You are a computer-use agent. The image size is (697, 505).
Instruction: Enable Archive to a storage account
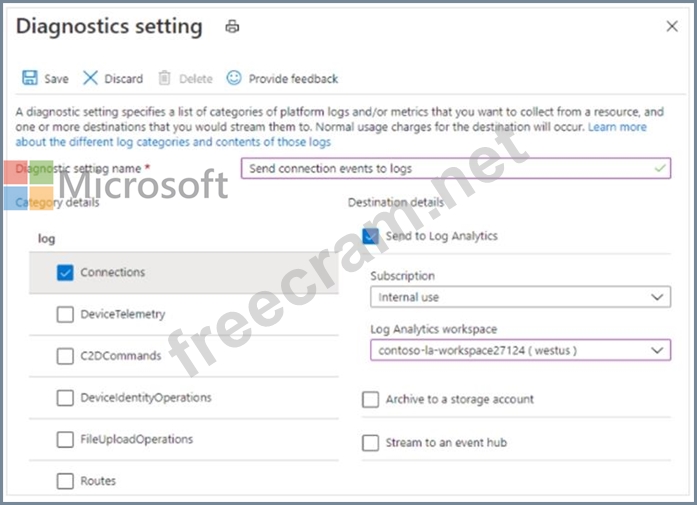pyautogui.click(x=370, y=399)
